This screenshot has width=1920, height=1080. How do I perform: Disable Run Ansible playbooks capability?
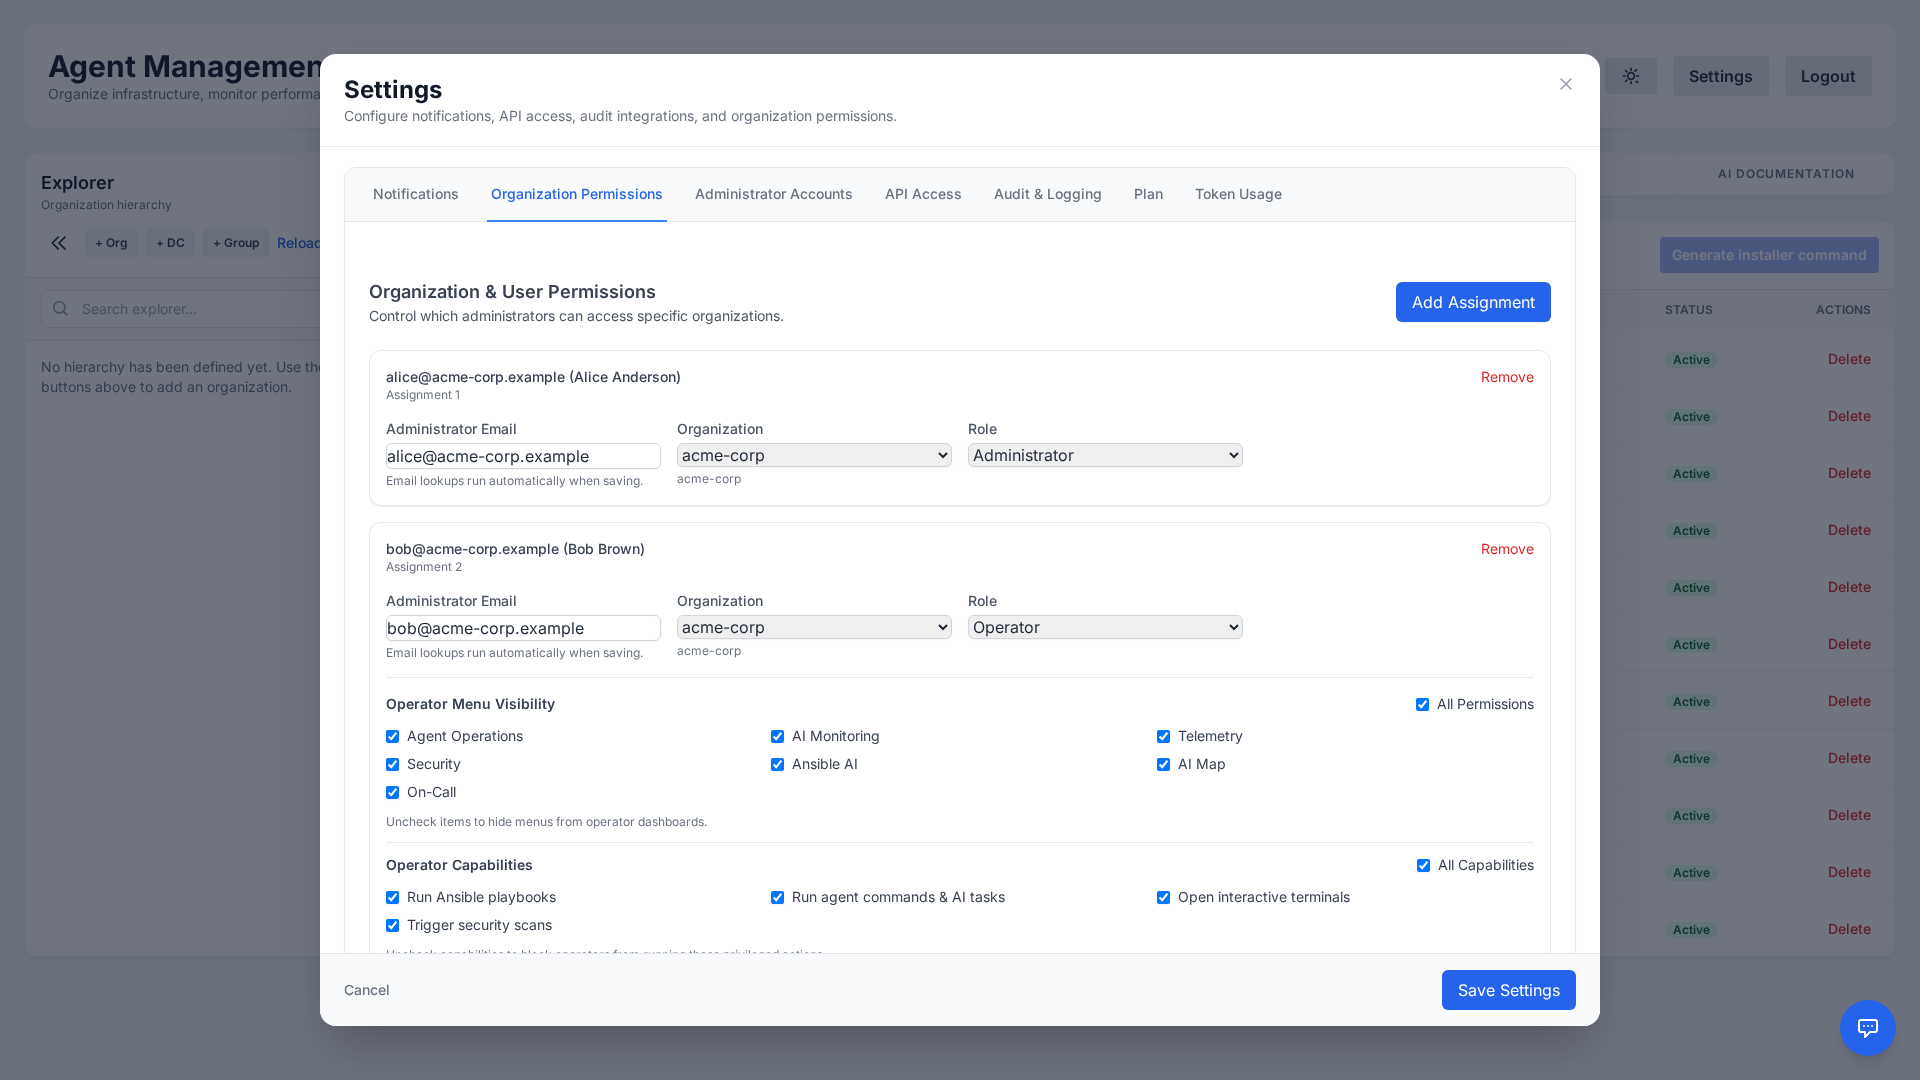[x=392, y=898]
